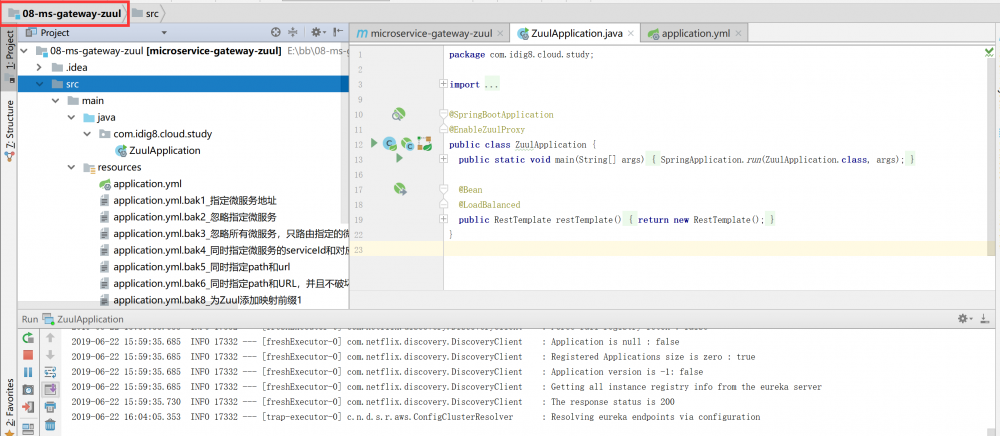
Task: Print the console output with printer icon
Action: tap(50, 407)
